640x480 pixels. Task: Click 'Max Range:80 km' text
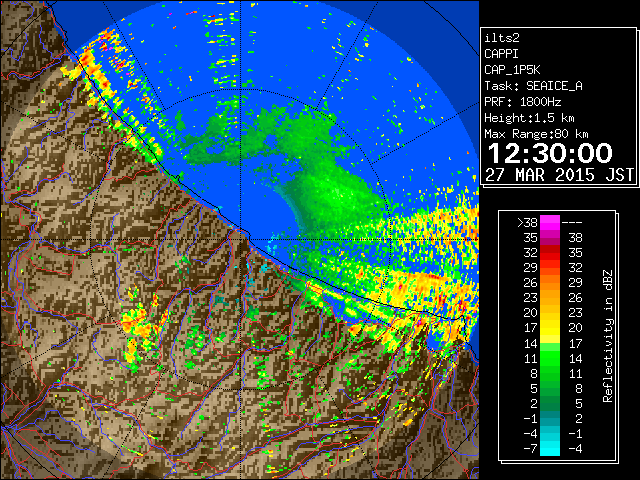click(536, 134)
